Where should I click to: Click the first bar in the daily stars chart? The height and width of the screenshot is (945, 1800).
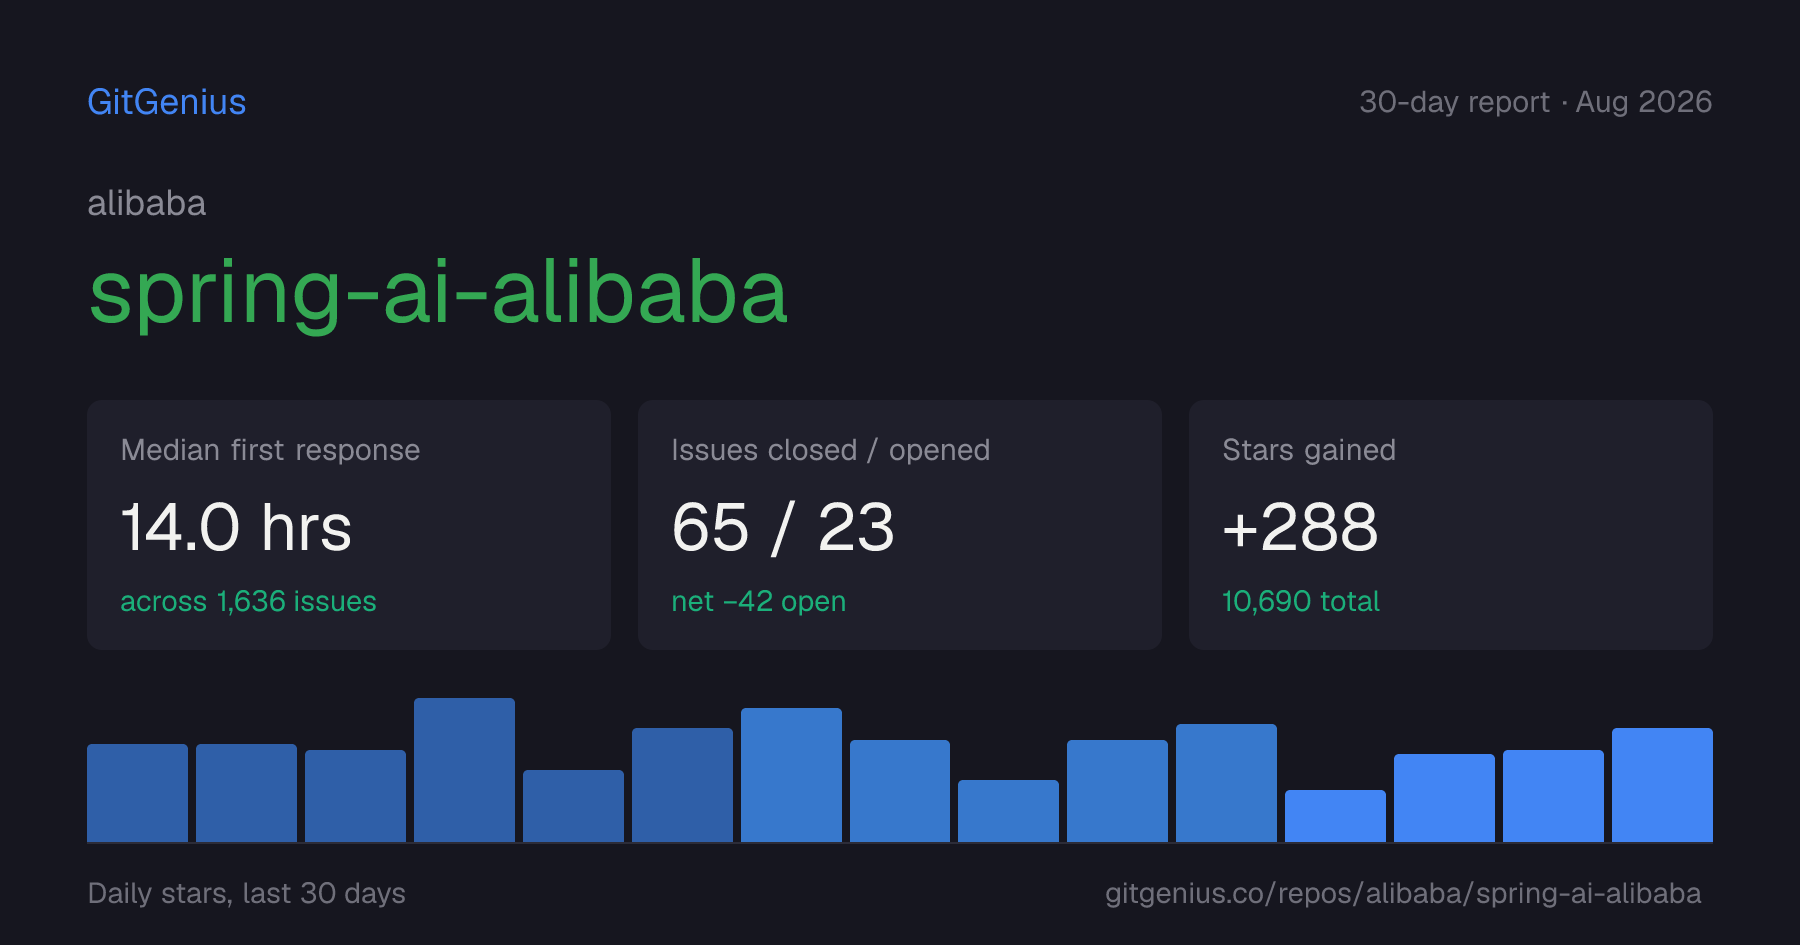point(137,793)
